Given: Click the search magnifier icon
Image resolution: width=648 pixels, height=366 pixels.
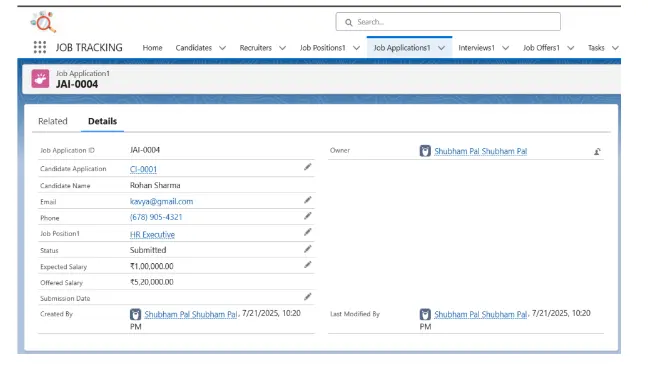Looking at the screenshot, I should [x=349, y=22].
